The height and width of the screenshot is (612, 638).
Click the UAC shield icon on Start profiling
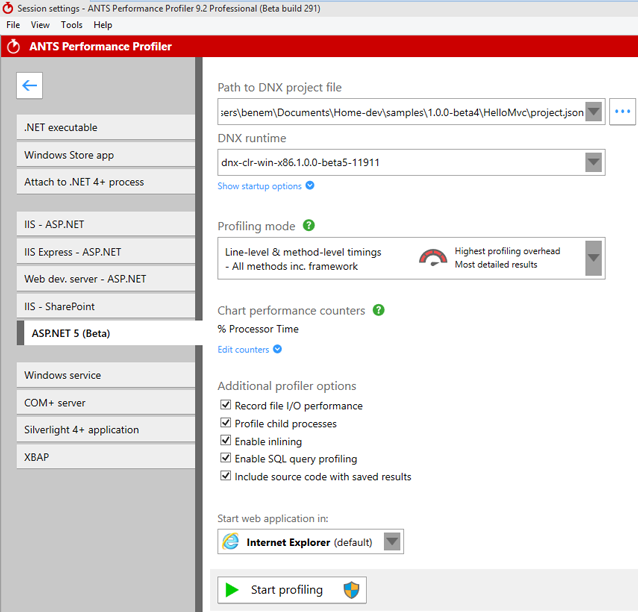(x=351, y=590)
